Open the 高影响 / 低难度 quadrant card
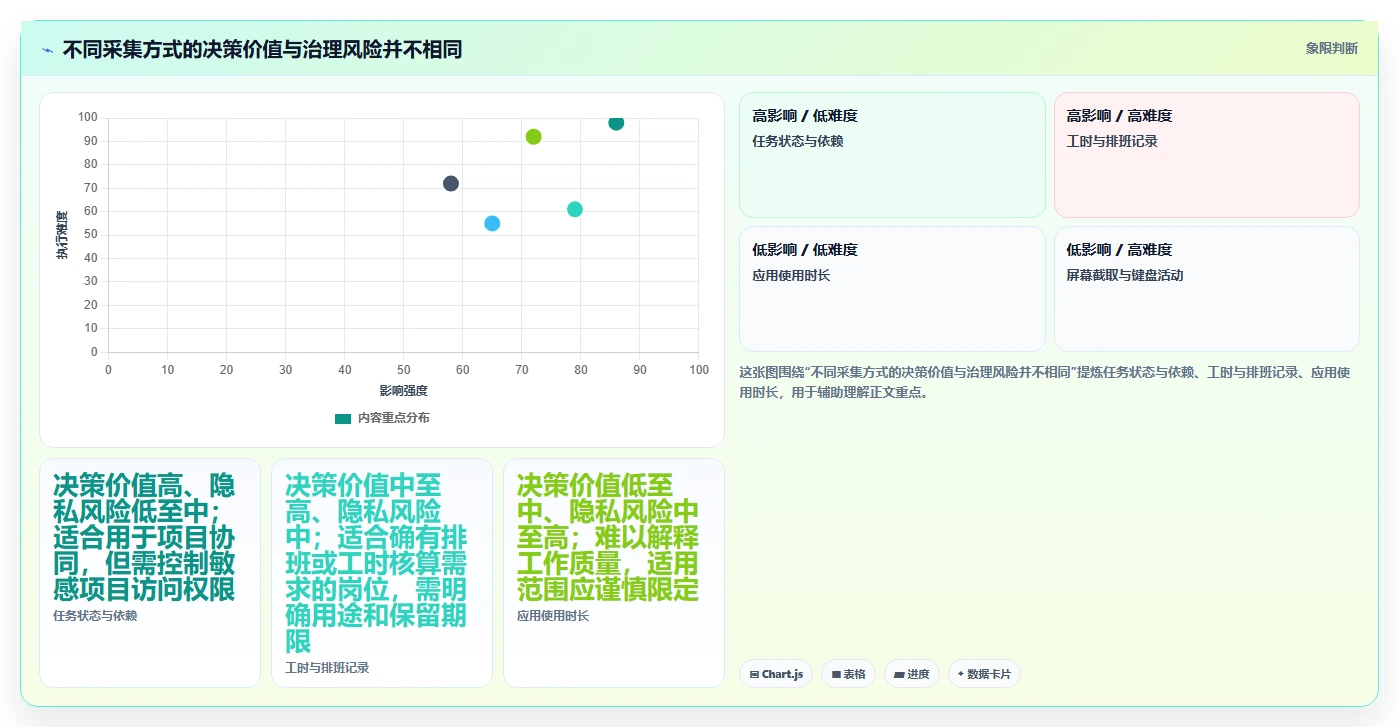Viewport: 1399px width, 727px height. (x=892, y=155)
